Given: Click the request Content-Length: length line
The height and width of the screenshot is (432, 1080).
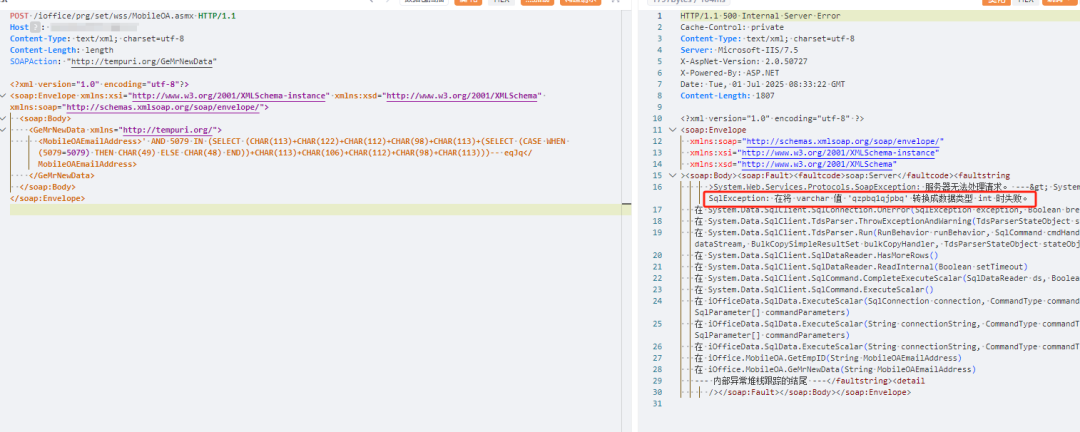Looking at the screenshot, I should (x=62, y=50).
